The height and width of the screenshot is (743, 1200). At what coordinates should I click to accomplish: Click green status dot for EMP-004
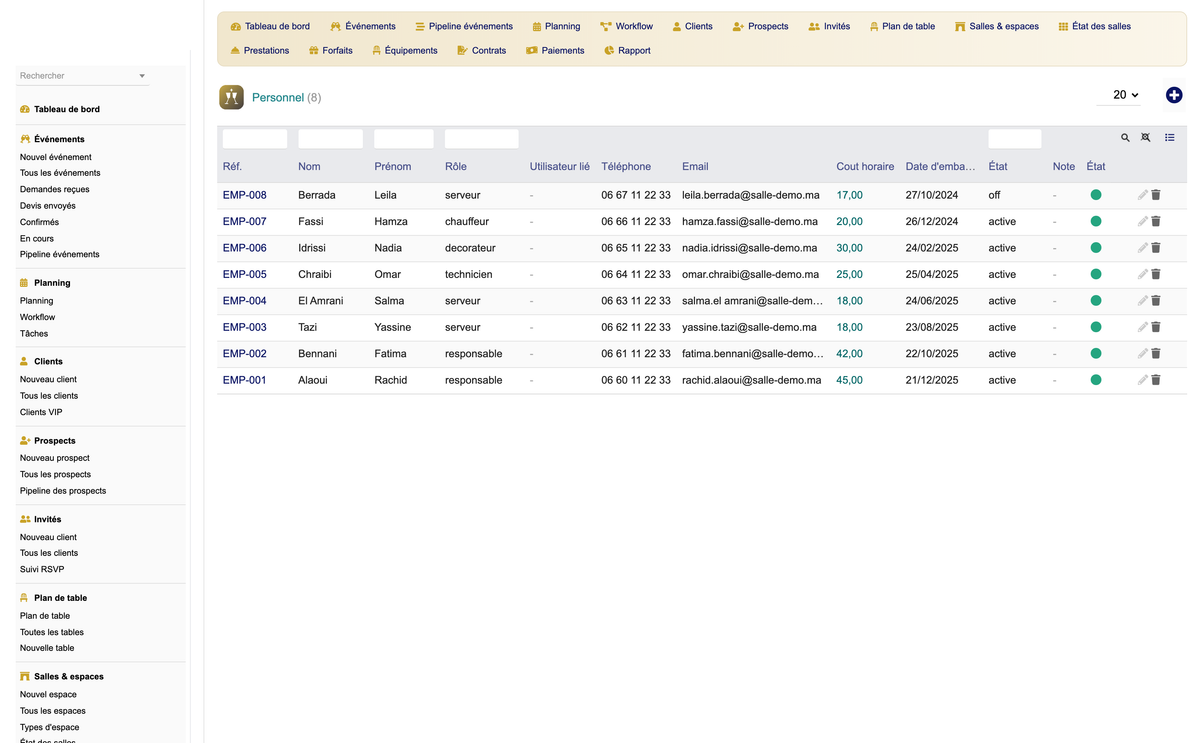click(1096, 301)
